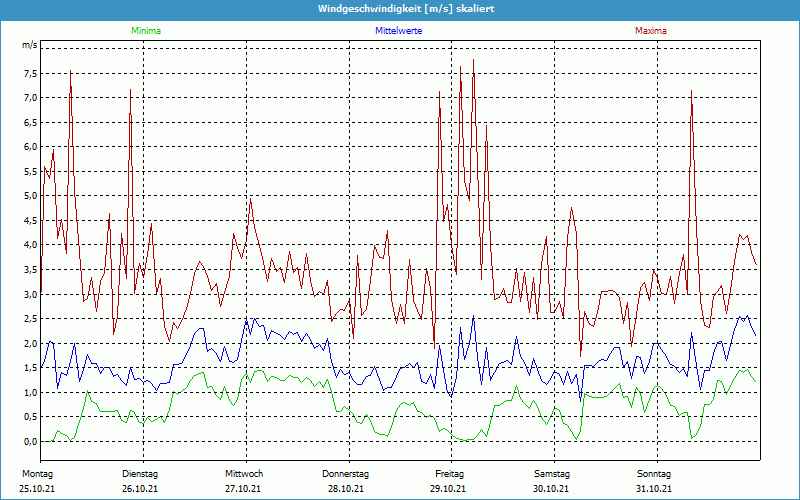Click the 31.10.21 date label
Screen dimensions: 800x500
654,489
